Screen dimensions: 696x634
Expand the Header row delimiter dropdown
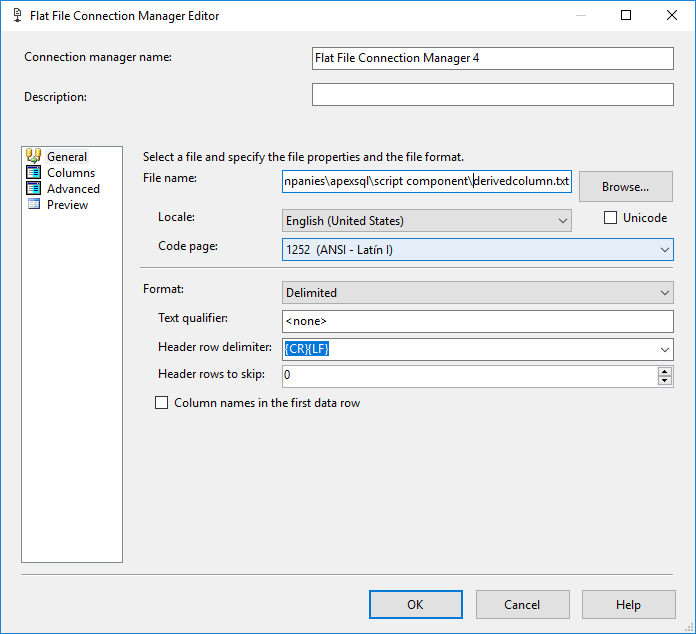[x=664, y=349]
